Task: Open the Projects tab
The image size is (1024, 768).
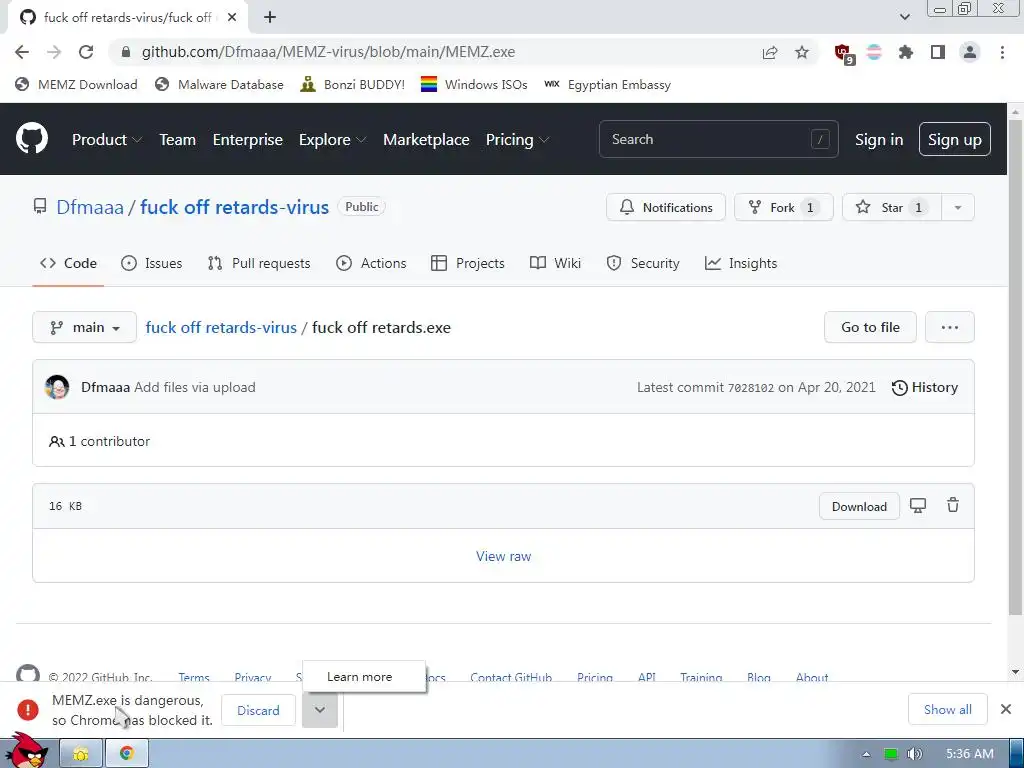Action: 468,263
